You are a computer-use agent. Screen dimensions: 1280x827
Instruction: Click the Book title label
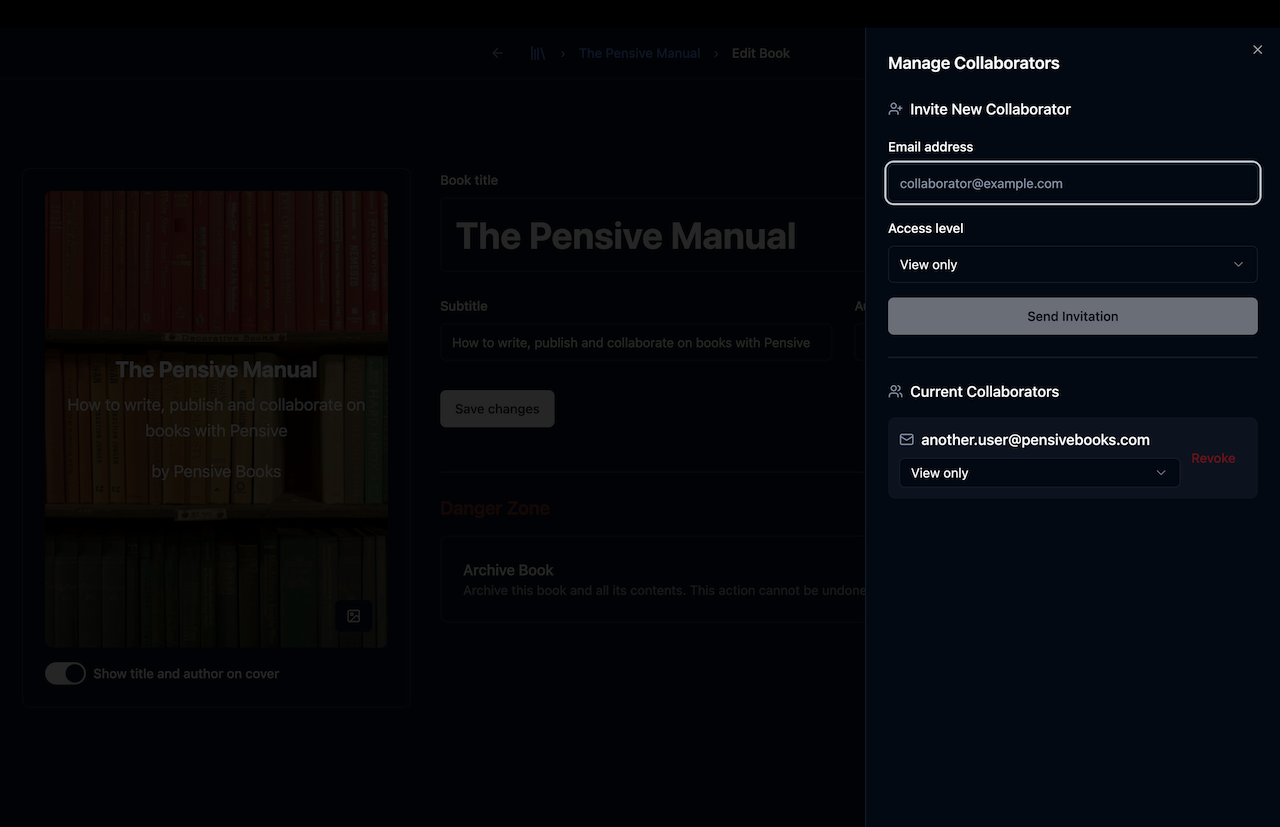point(469,180)
